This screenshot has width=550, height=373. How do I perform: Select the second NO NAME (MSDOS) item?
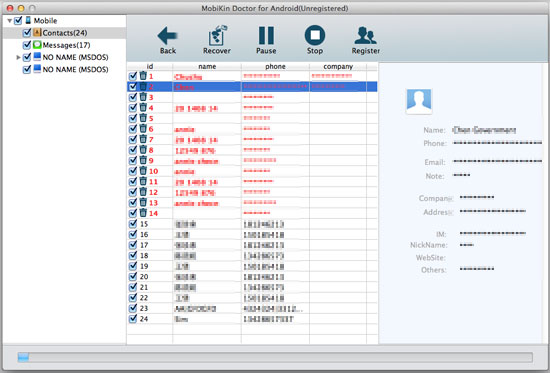point(75,69)
